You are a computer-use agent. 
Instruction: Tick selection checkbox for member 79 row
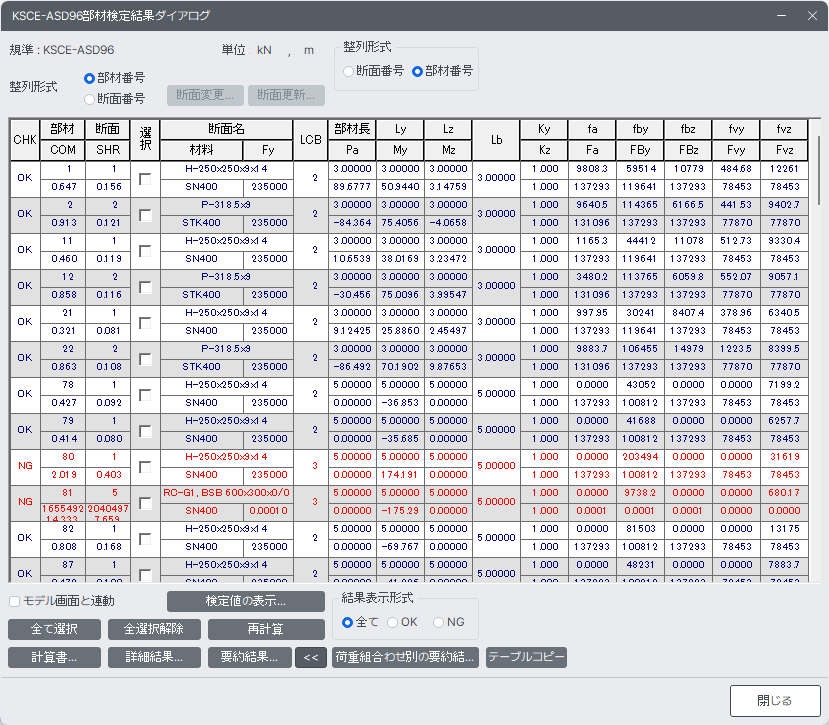(145, 430)
